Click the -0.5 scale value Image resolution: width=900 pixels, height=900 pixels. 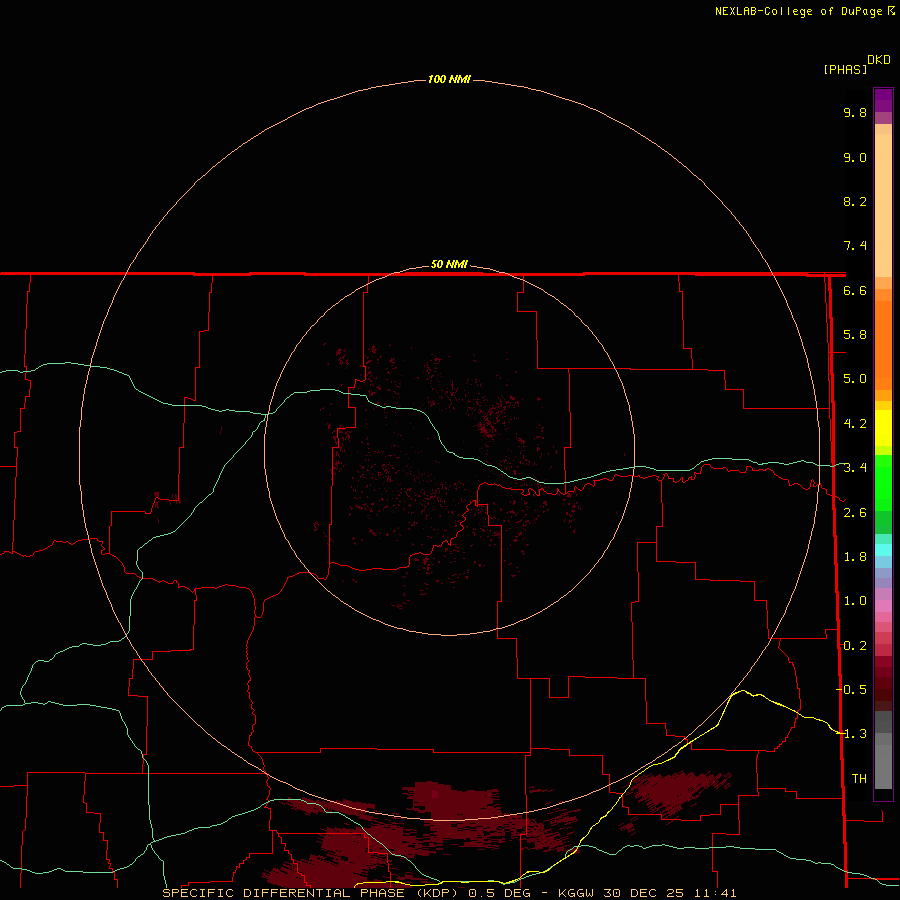click(852, 689)
